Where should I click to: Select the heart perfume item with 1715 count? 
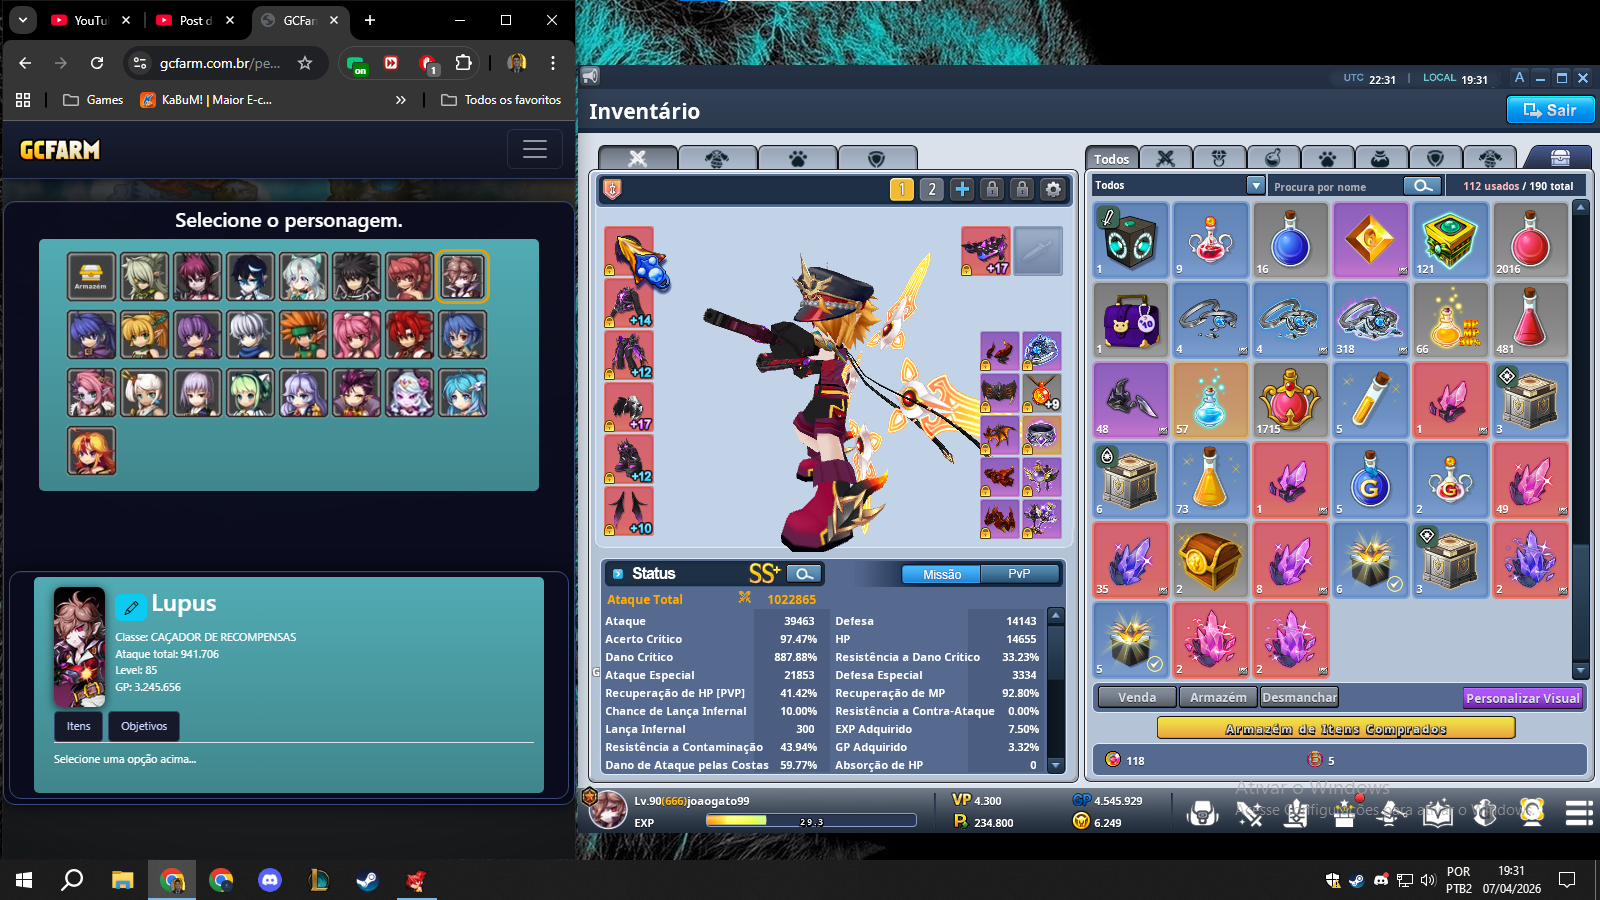(x=1290, y=400)
